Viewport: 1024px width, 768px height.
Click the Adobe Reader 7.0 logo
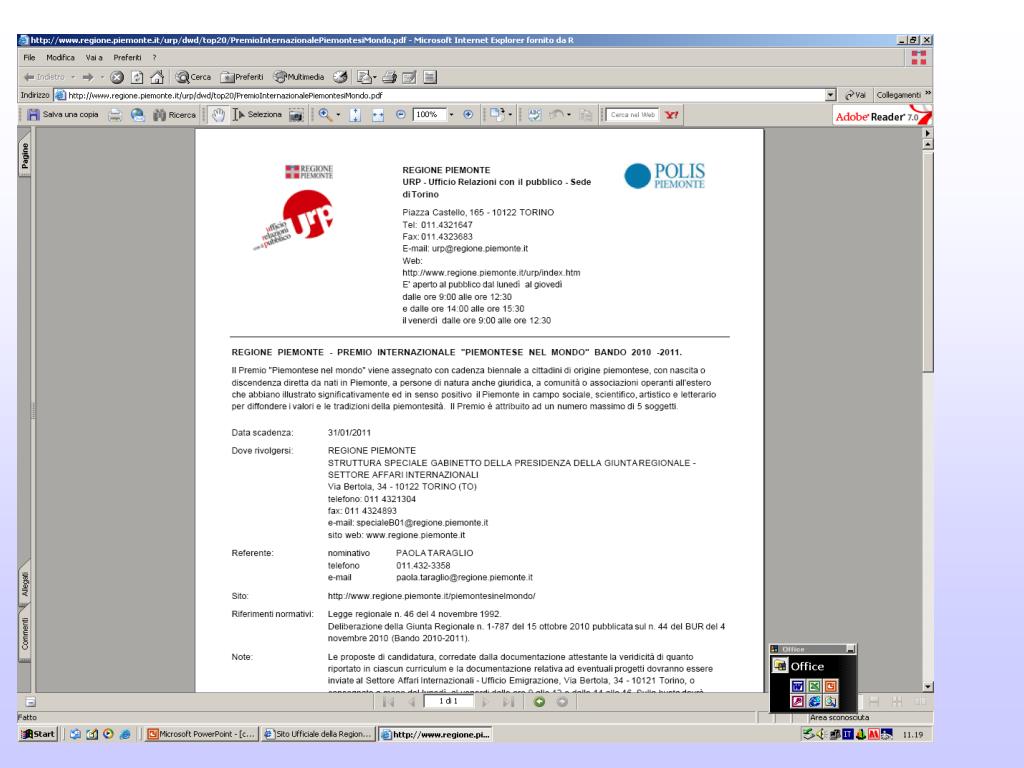[882, 116]
